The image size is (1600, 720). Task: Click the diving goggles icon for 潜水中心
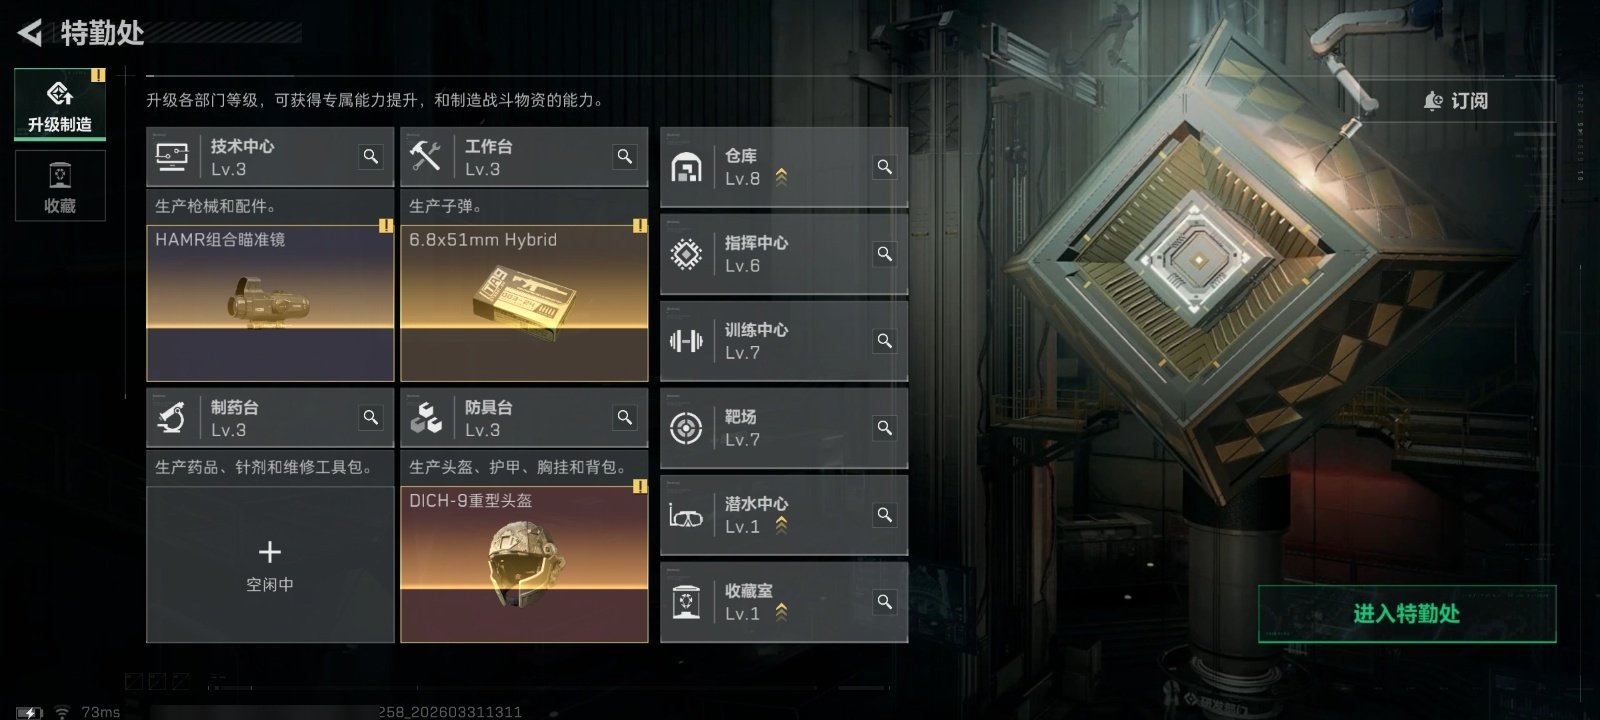pyautogui.click(x=686, y=516)
